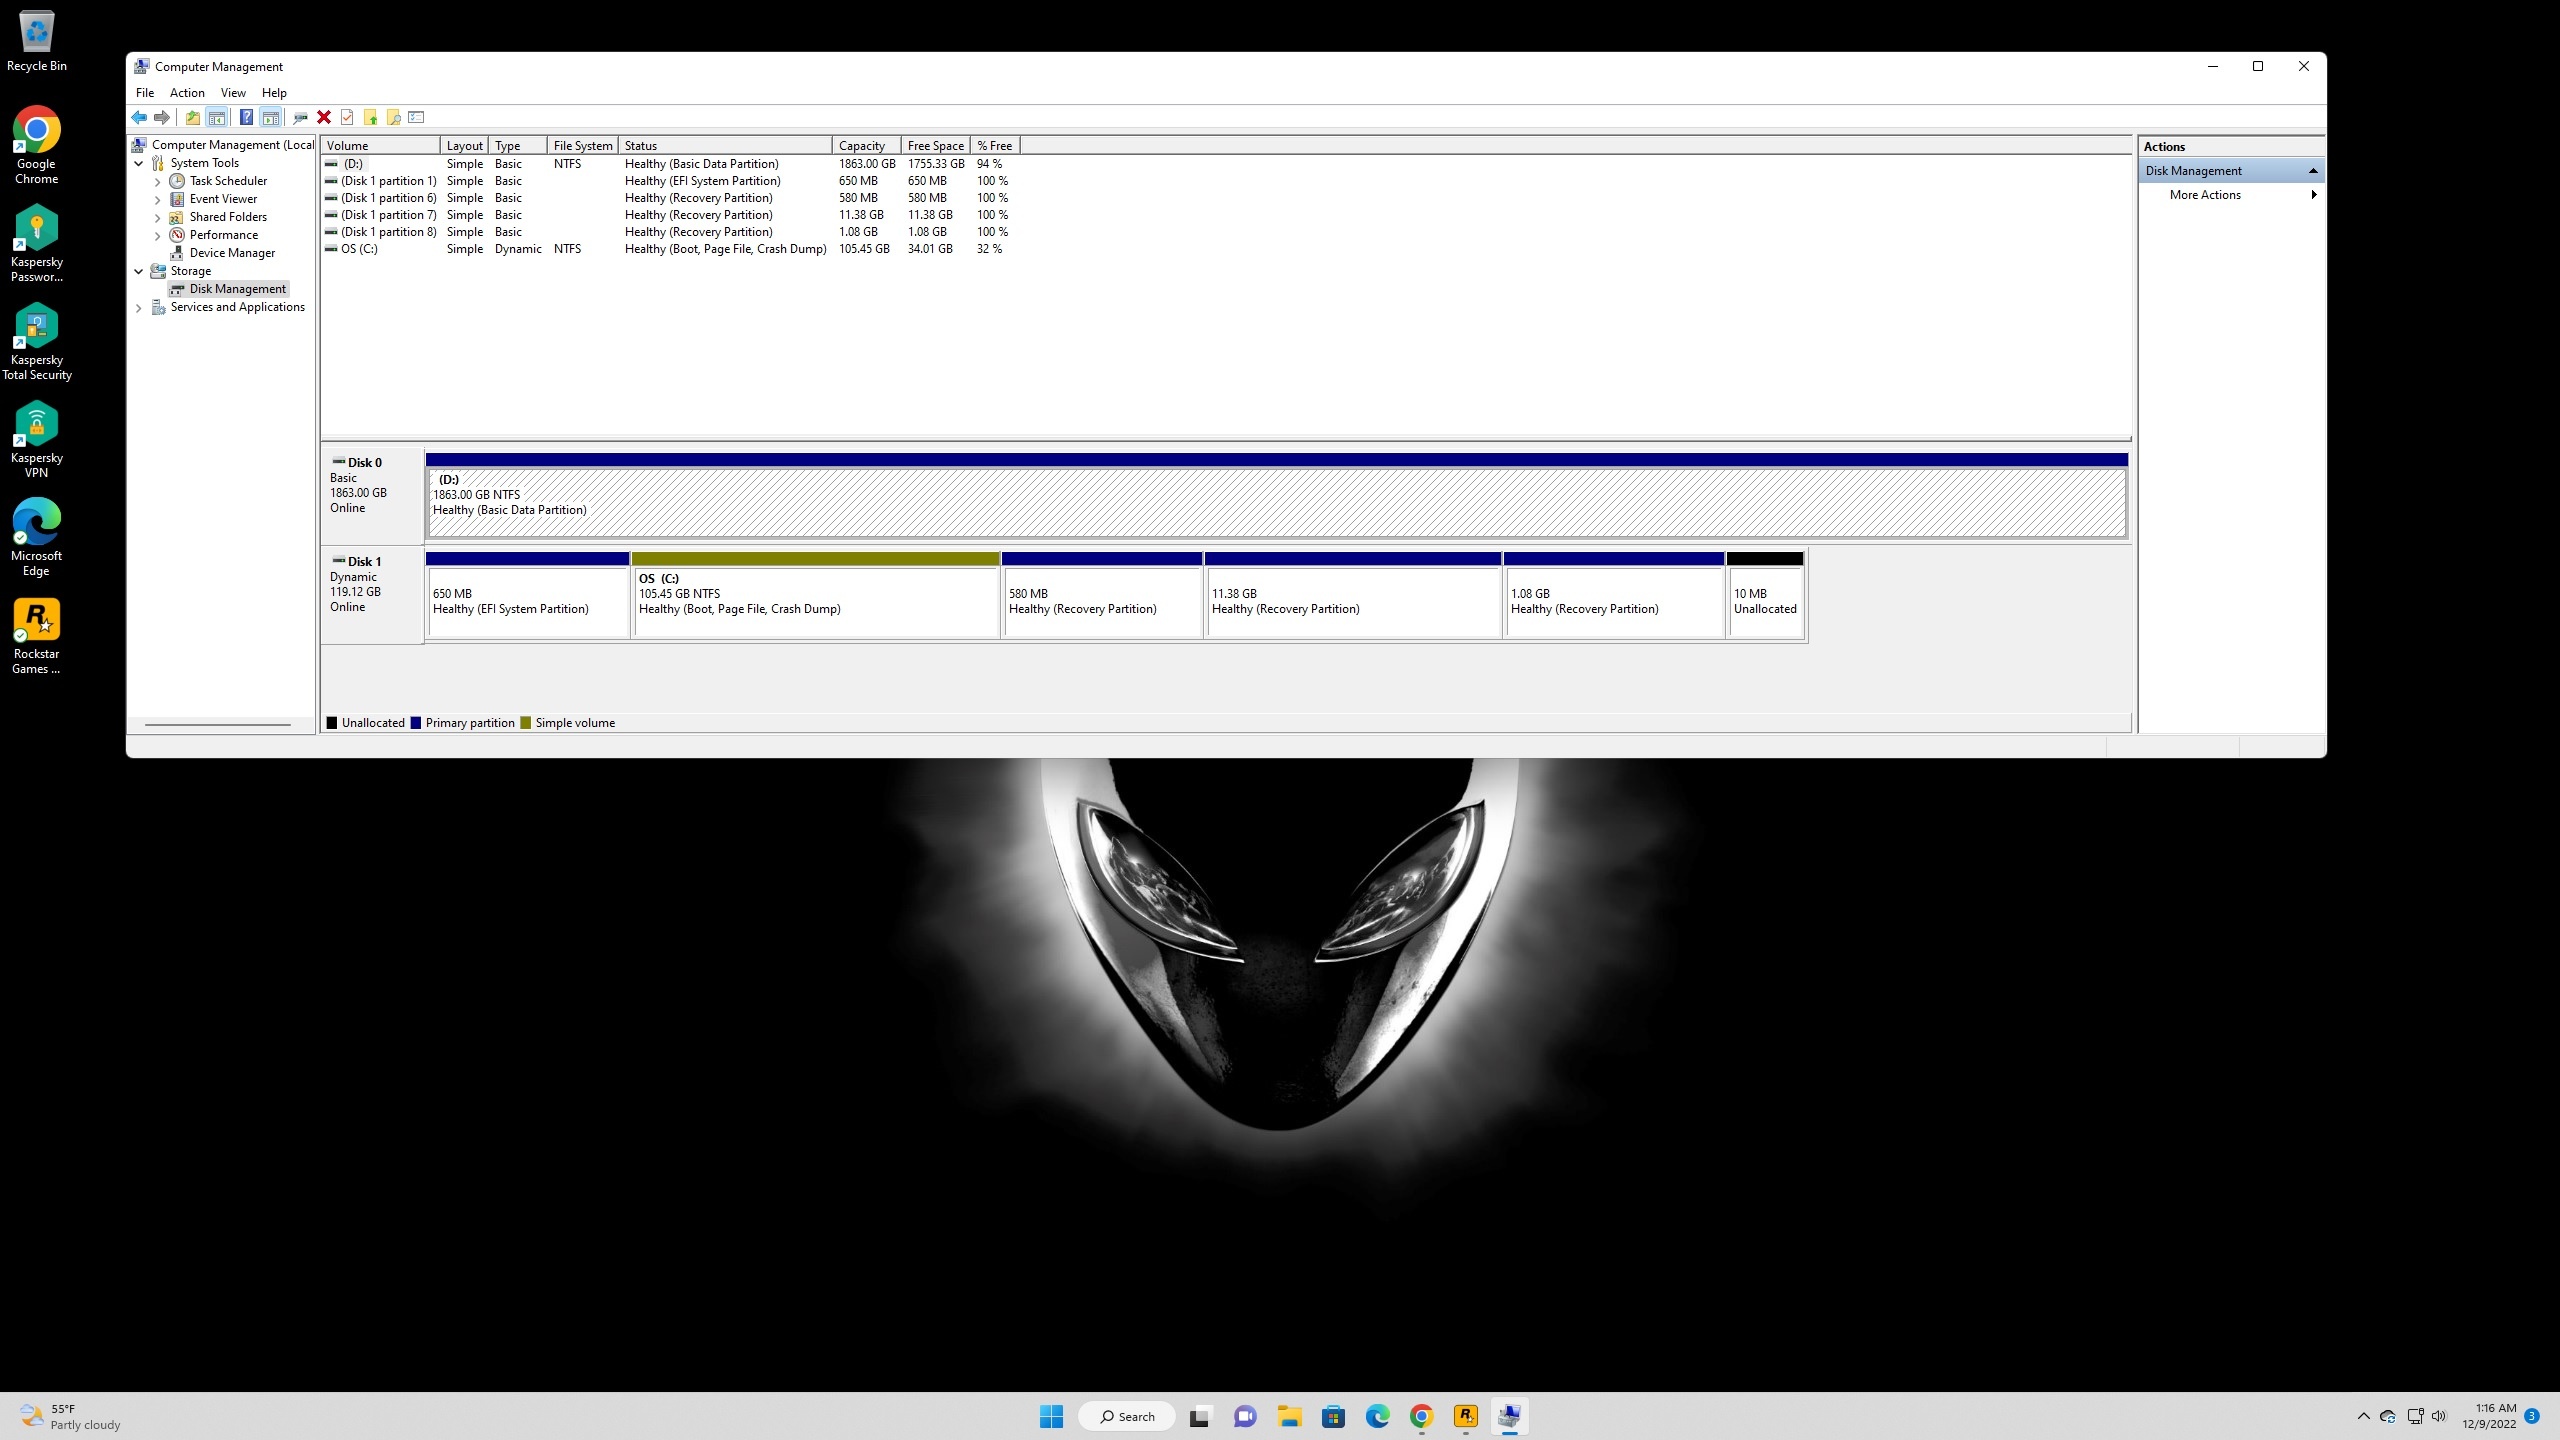This screenshot has width=2560, height=1440.
Task: Click the checklist settings toolbar icon
Action: coord(417,118)
